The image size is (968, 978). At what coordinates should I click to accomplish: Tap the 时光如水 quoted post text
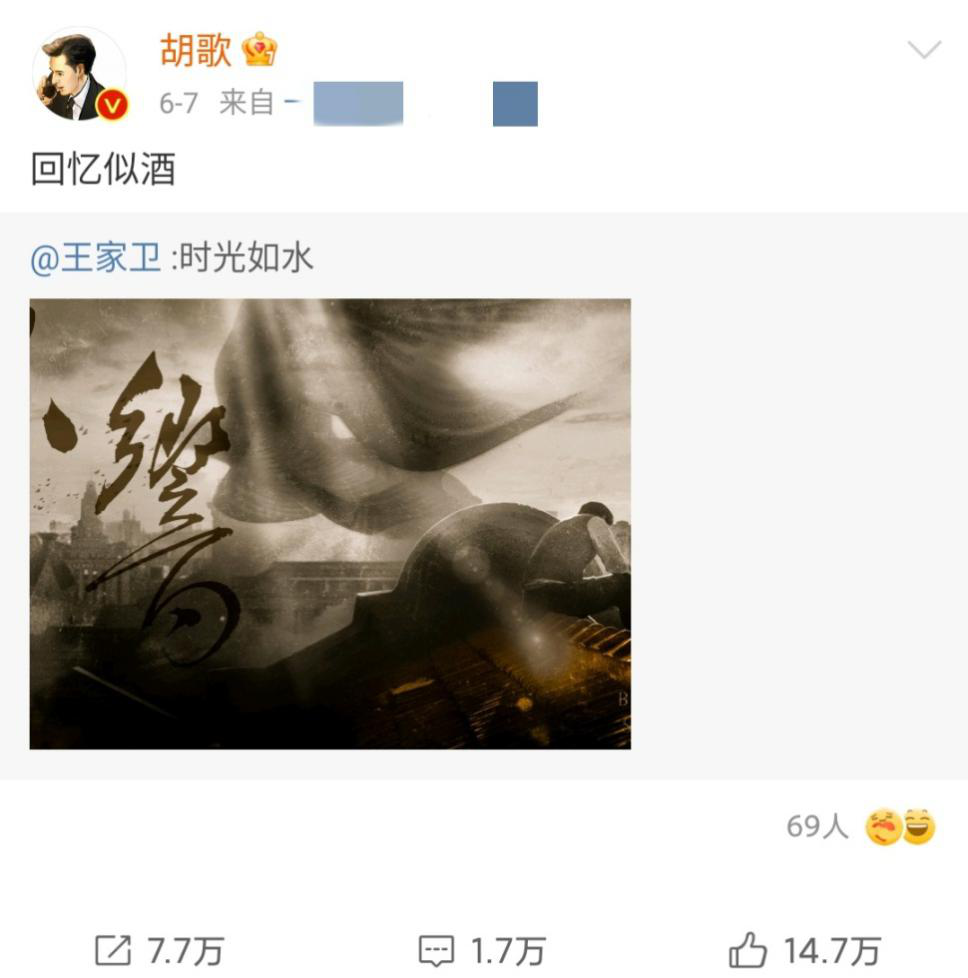click(246, 257)
